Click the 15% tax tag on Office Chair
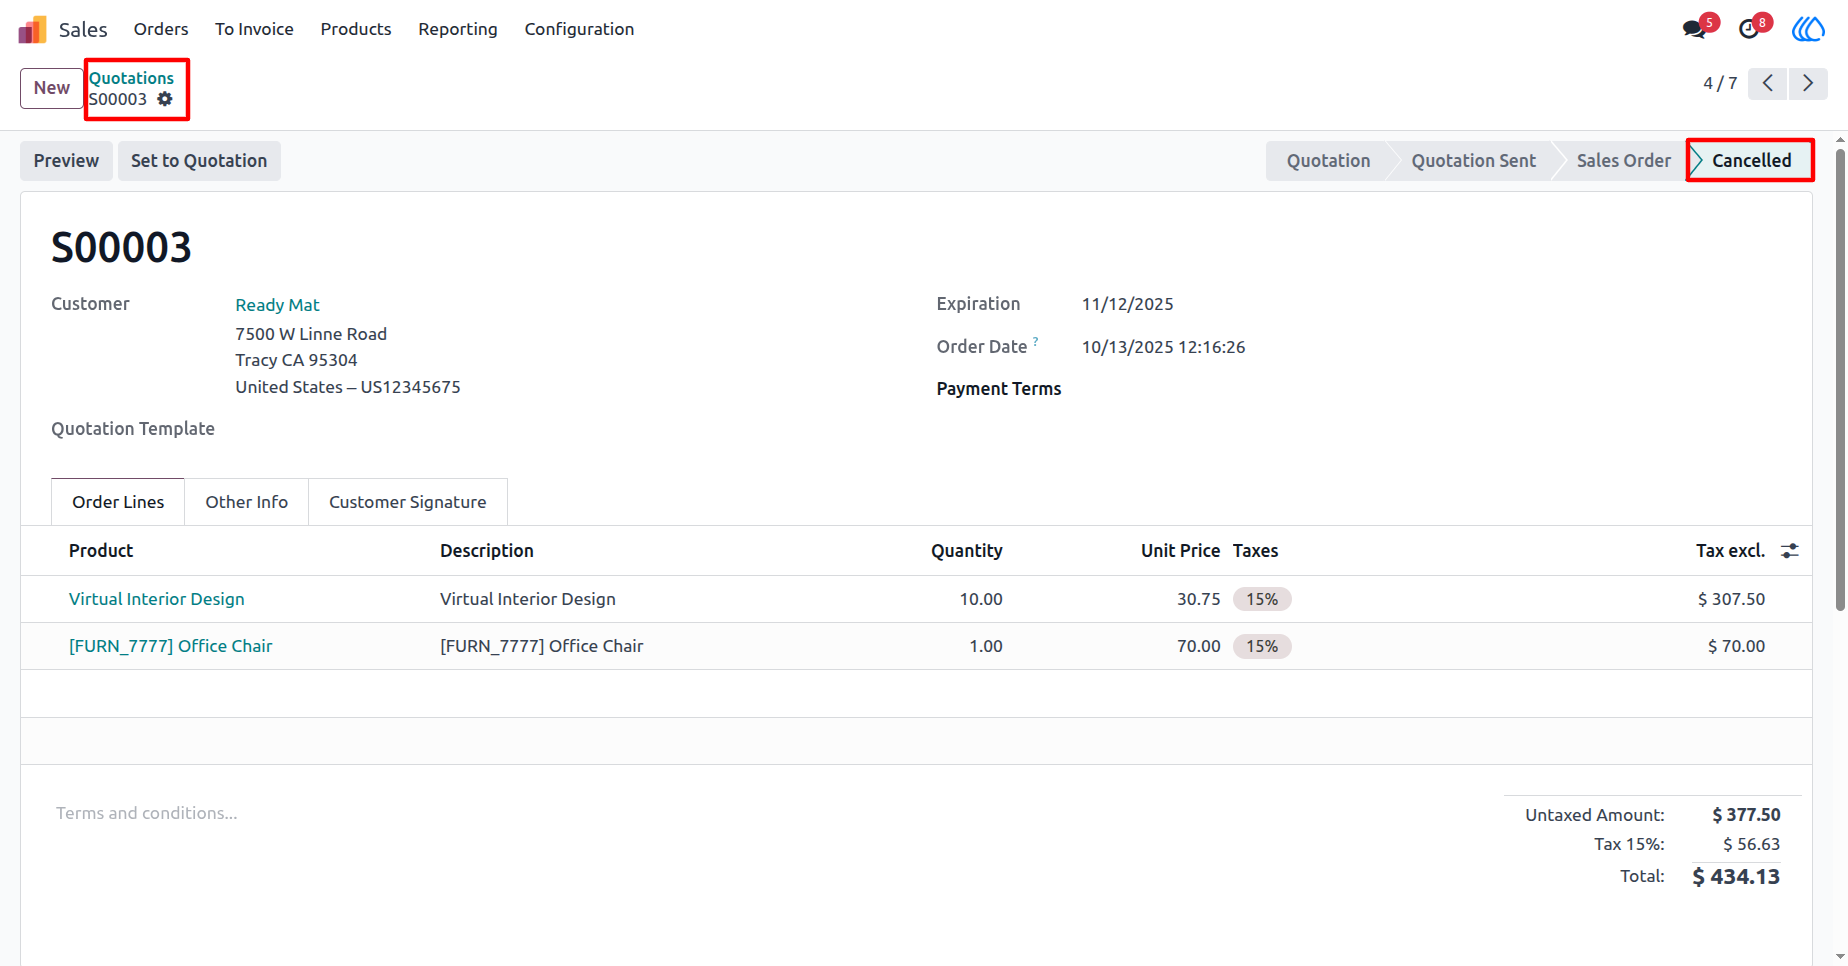Viewport: 1848px width, 966px height. [1262, 646]
